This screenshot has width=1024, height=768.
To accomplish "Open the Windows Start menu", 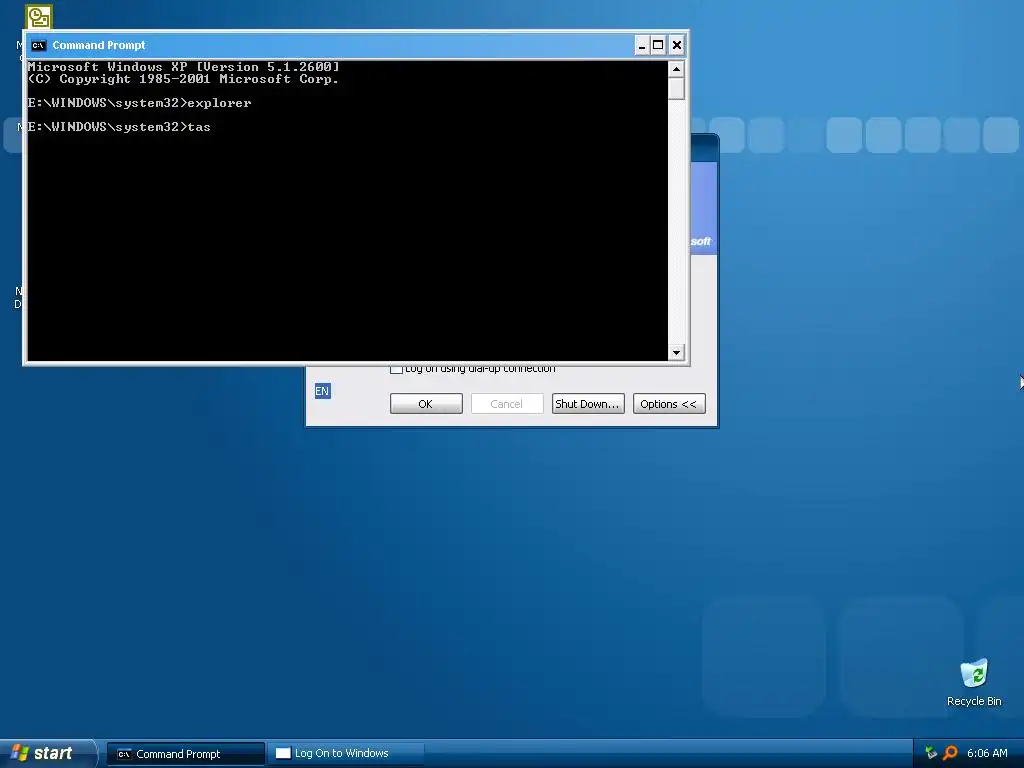I will (46, 753).
